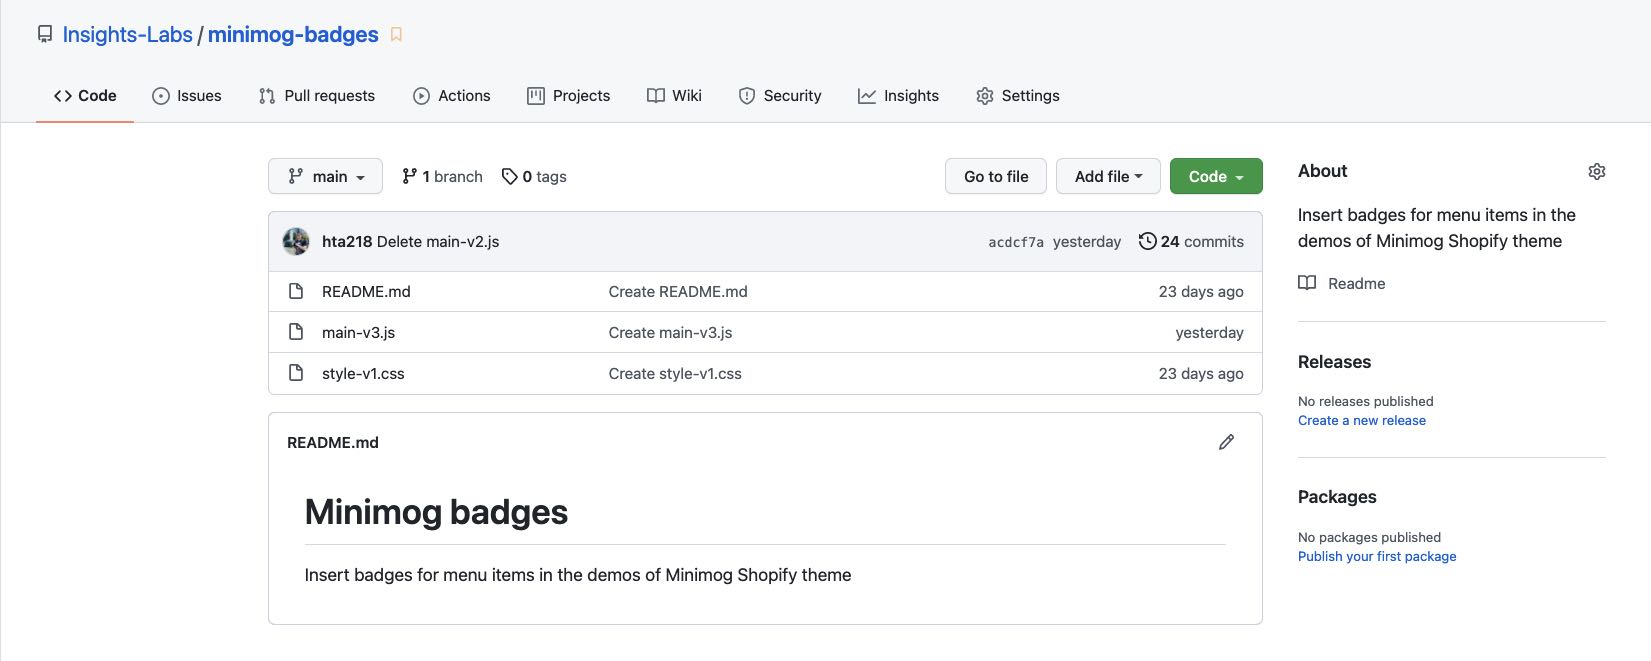Click the pencil icon to edit README.md

(x=1226, y=442)
